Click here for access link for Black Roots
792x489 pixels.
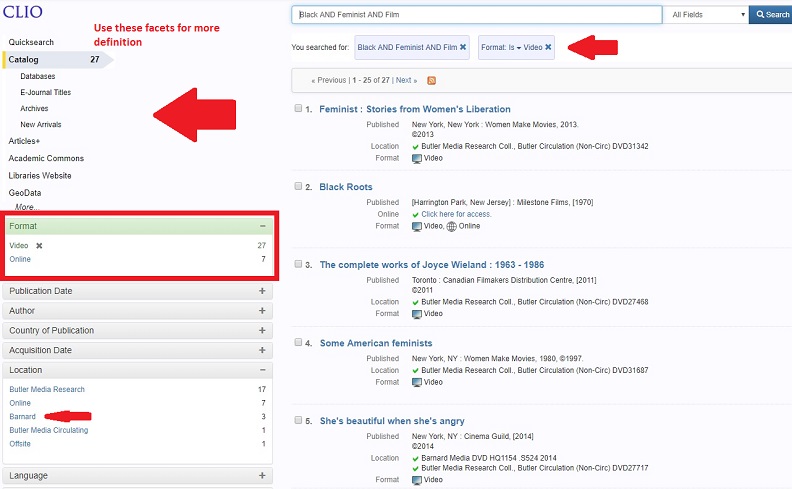[x=456, y=214]
